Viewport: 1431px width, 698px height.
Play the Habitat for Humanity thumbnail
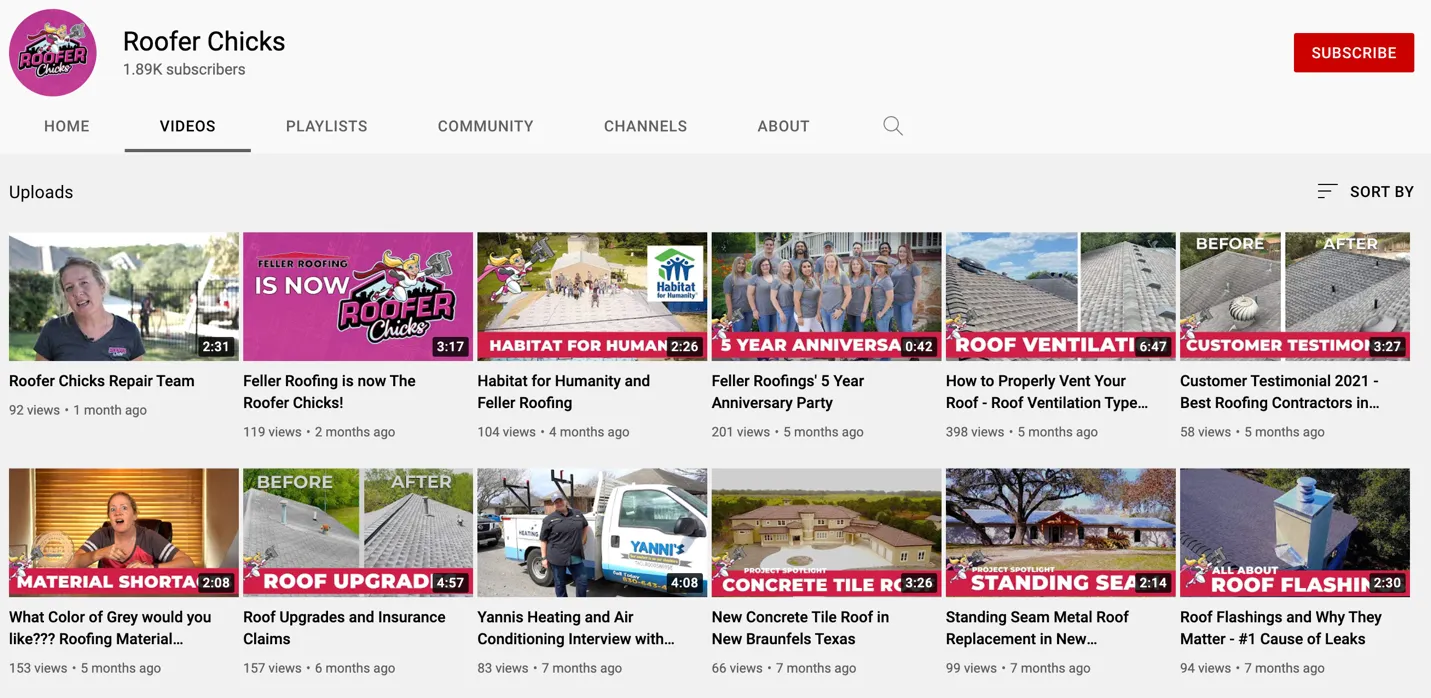coord(592,297)
